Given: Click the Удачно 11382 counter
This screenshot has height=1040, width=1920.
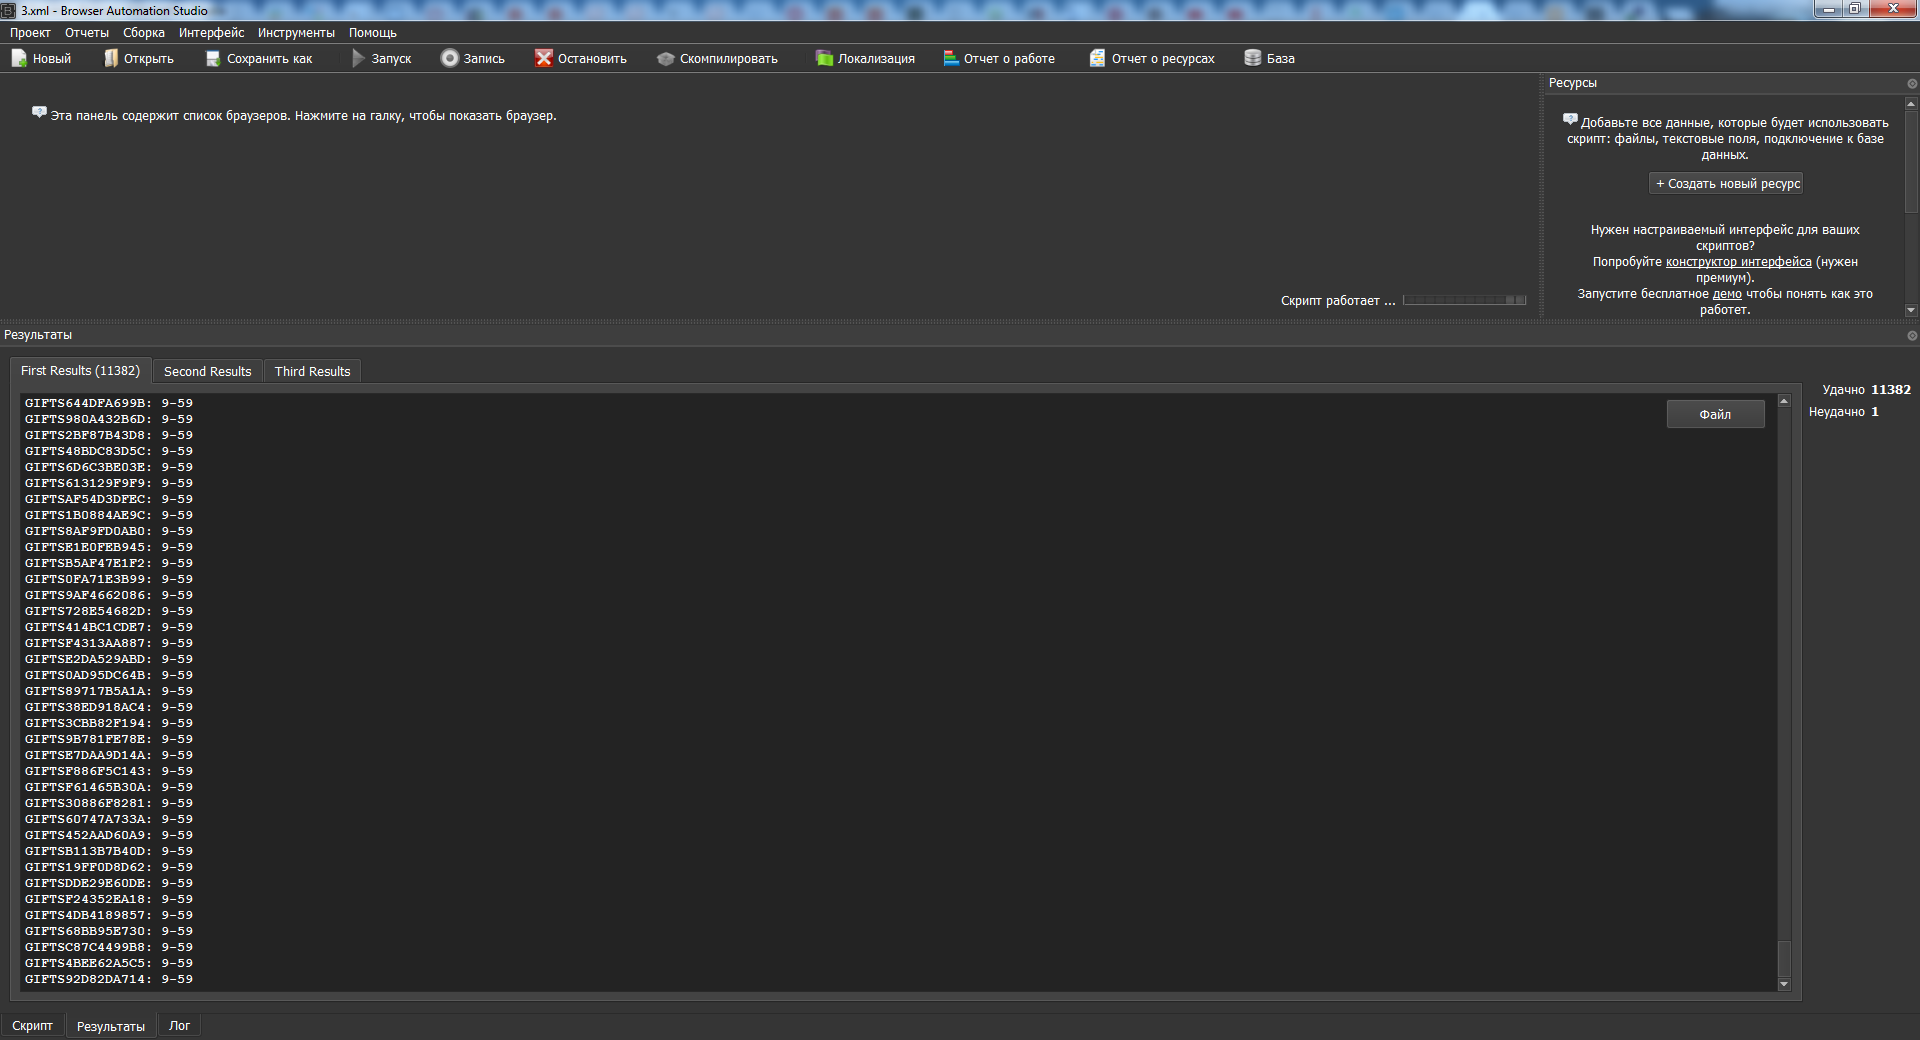Looking at the screenshot, I should [x=1866, y=390].
